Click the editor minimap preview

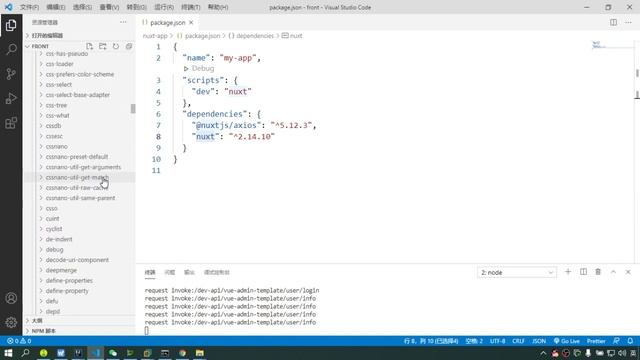point(598,44)
